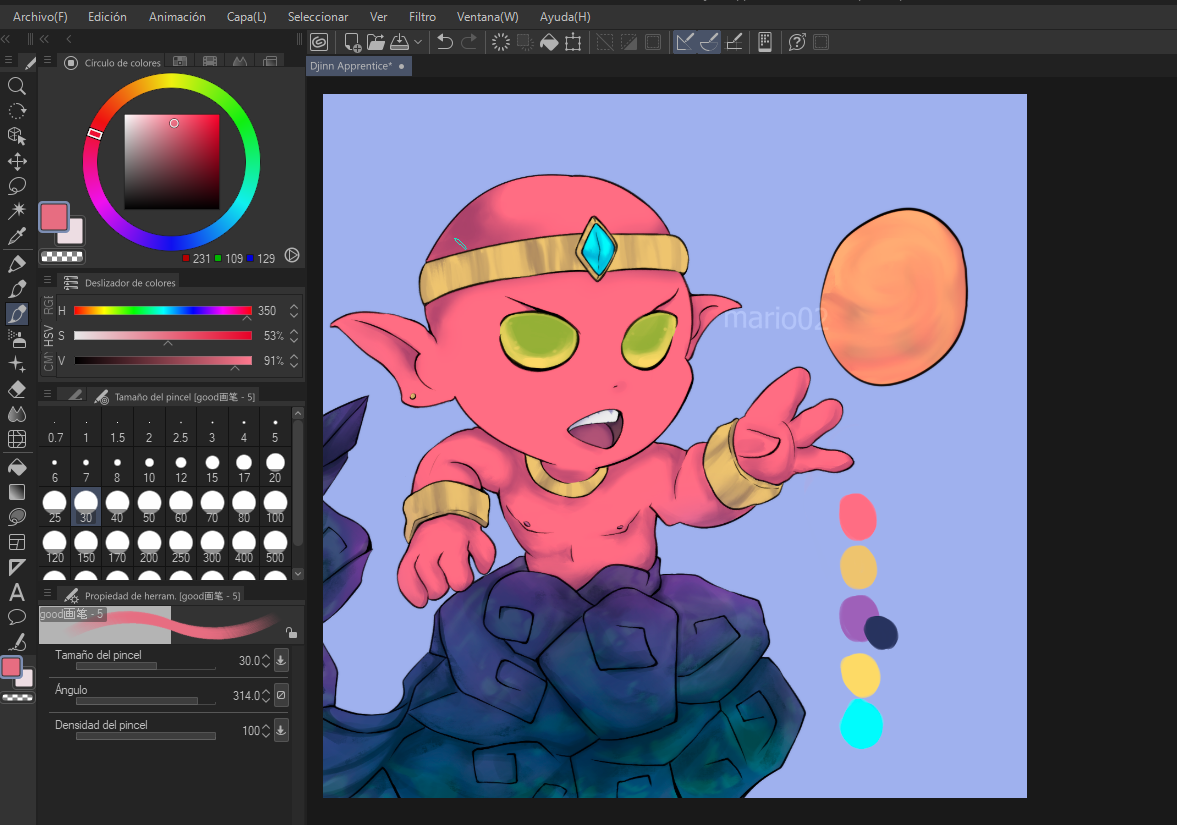Image resolution: width=1177 pixels, height=825 pixels.
Task: Open the Clip Studio launcher icon
Action: (319, 42)
